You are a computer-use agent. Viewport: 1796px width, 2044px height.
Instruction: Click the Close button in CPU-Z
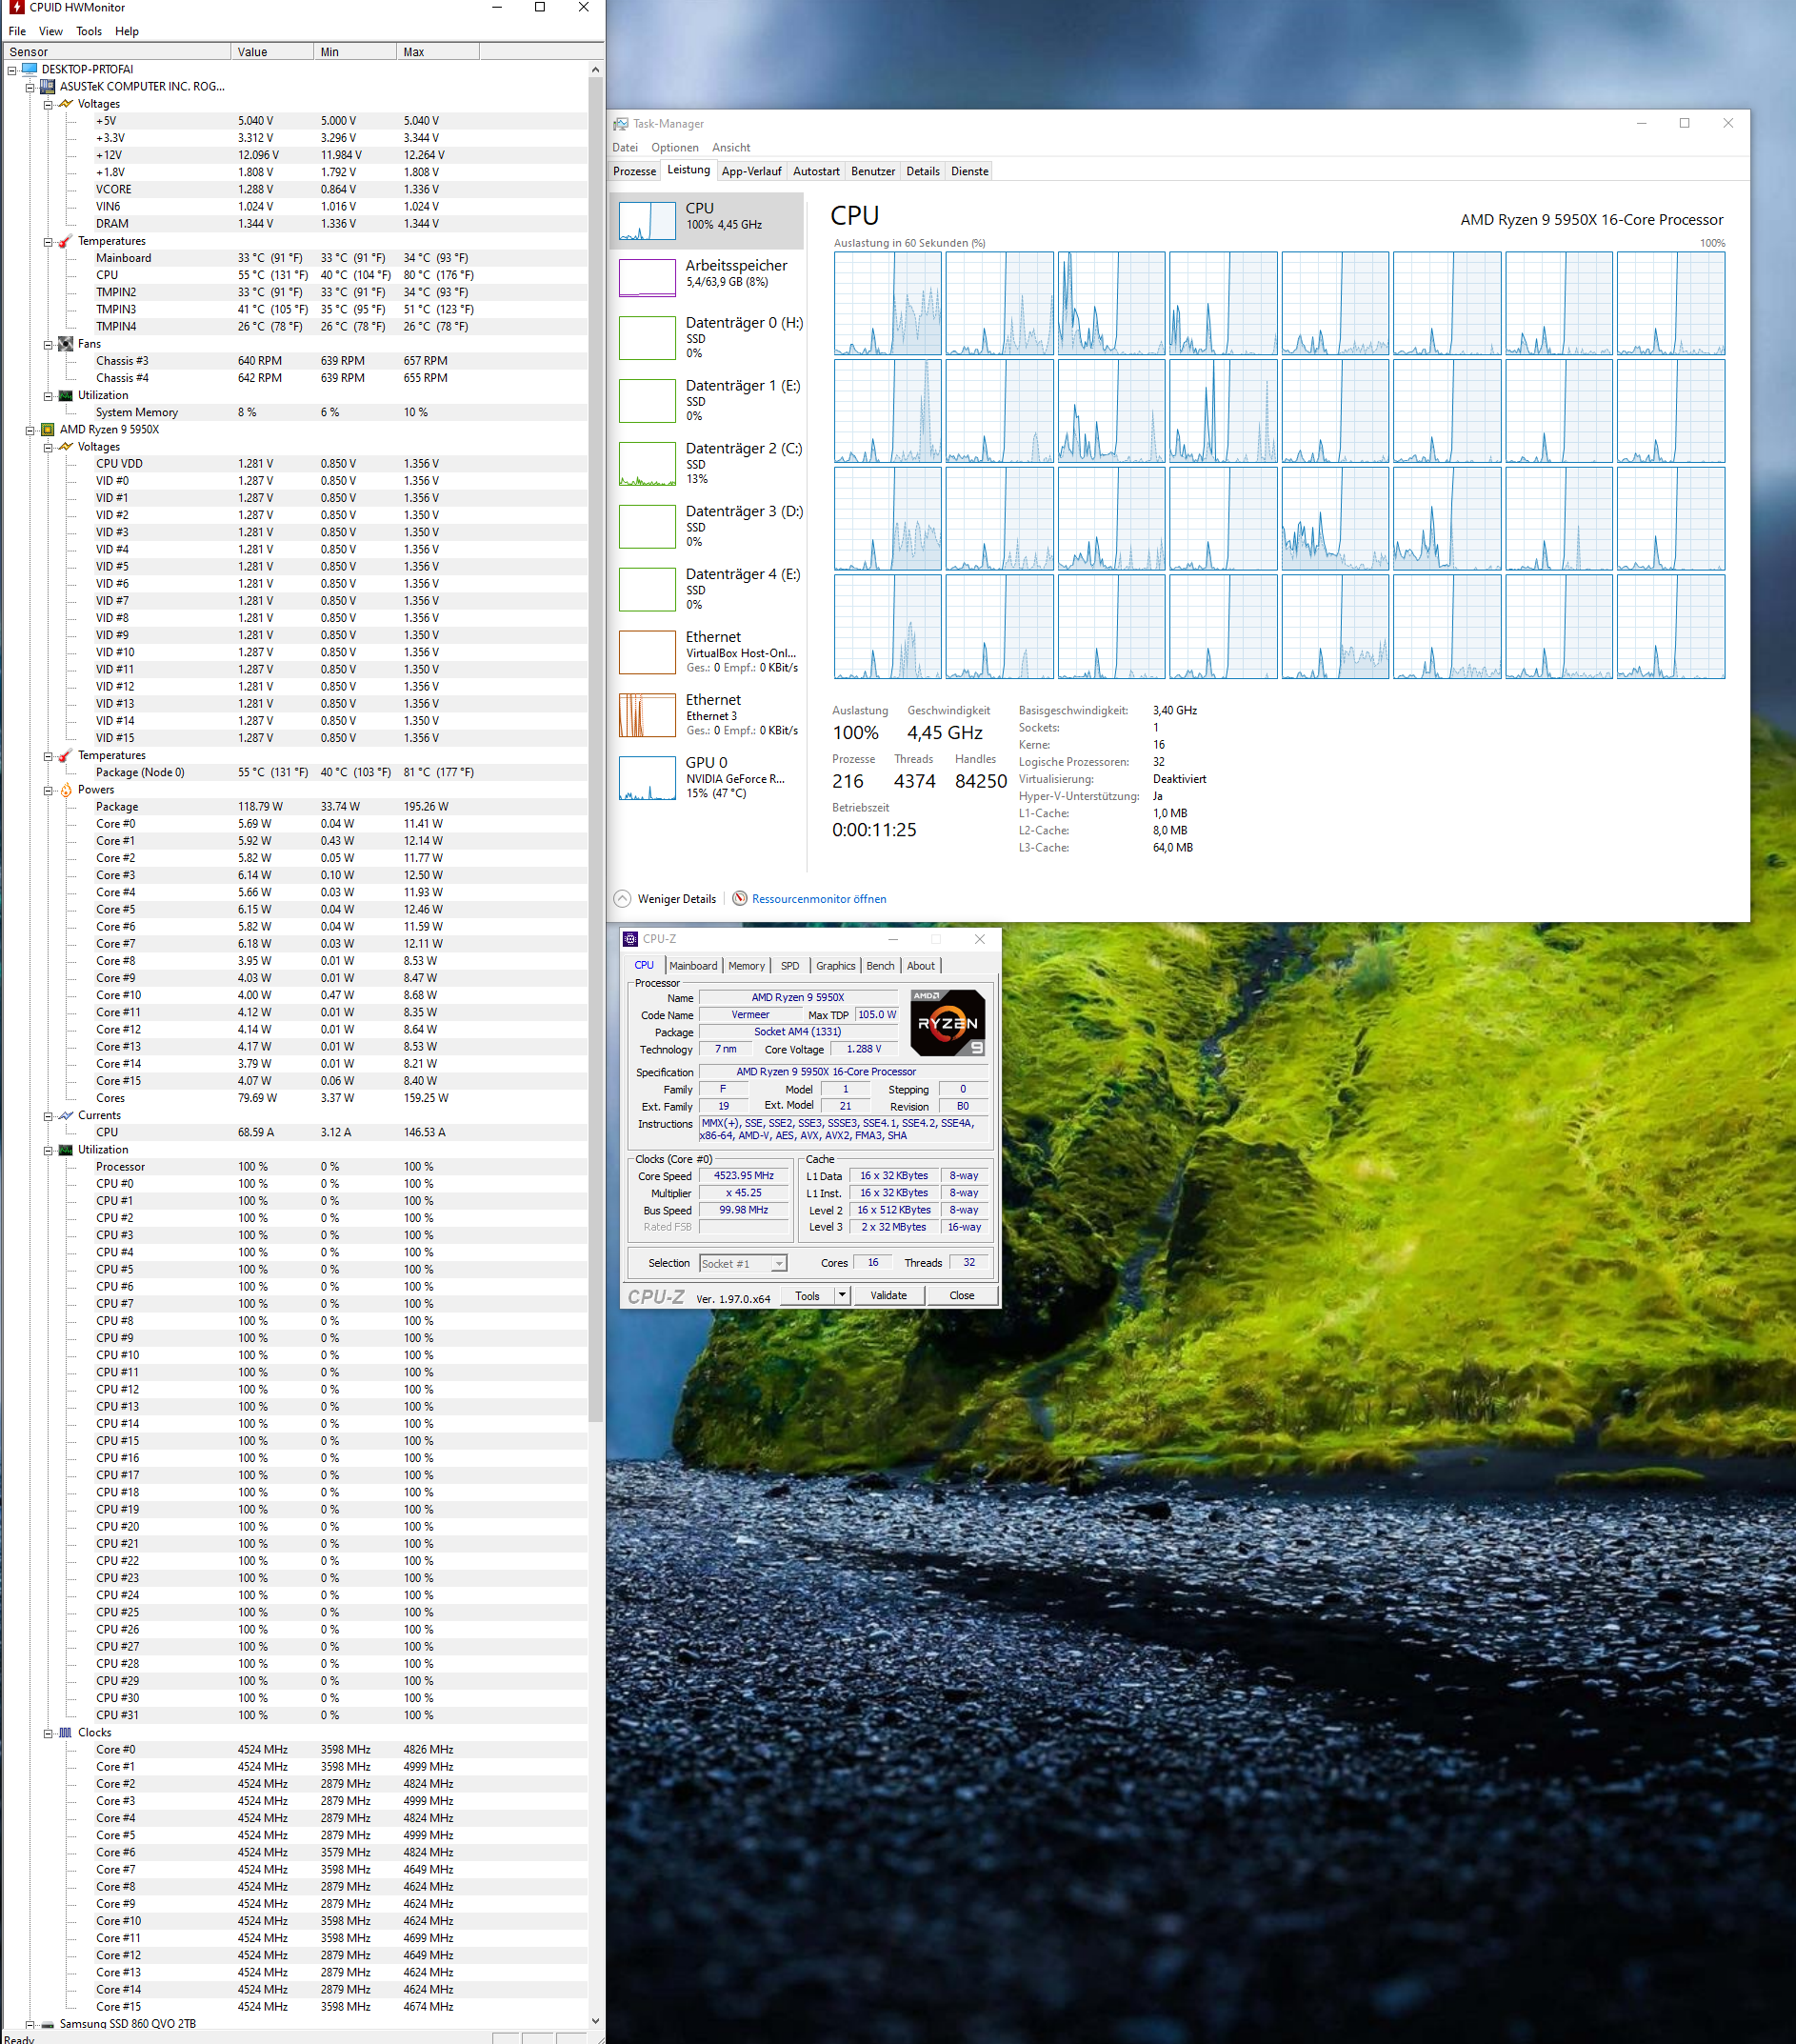(961, 1295)
